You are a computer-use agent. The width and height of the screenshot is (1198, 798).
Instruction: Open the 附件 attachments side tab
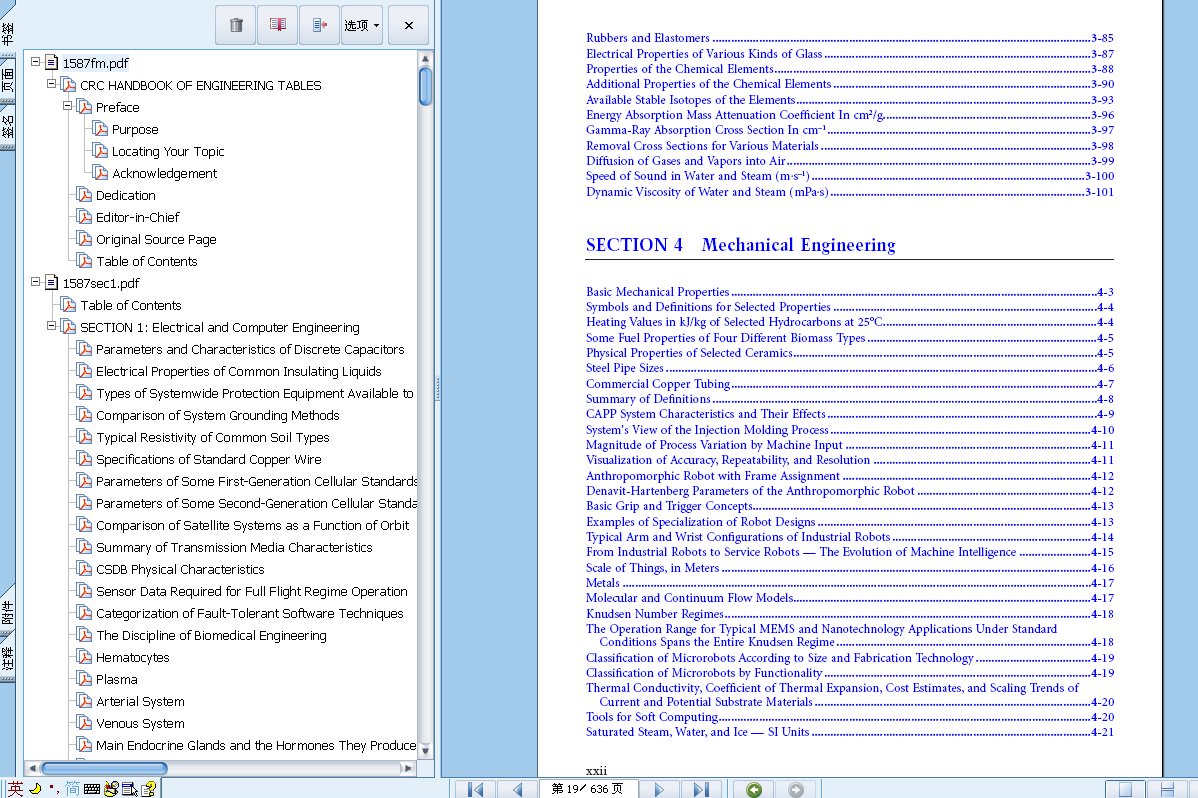coord(7,611)
